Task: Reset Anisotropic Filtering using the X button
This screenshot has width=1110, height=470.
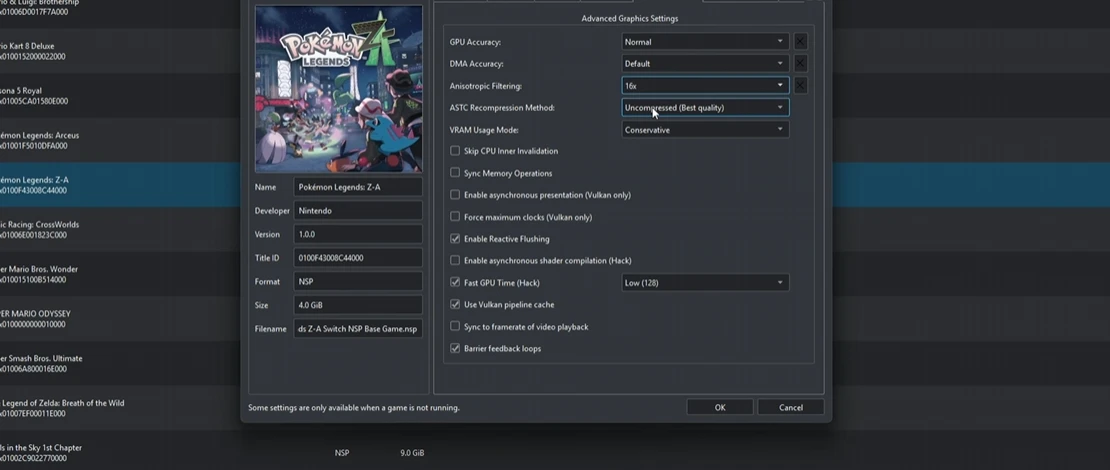Action: pyautogui.click(x=800, y=86)
